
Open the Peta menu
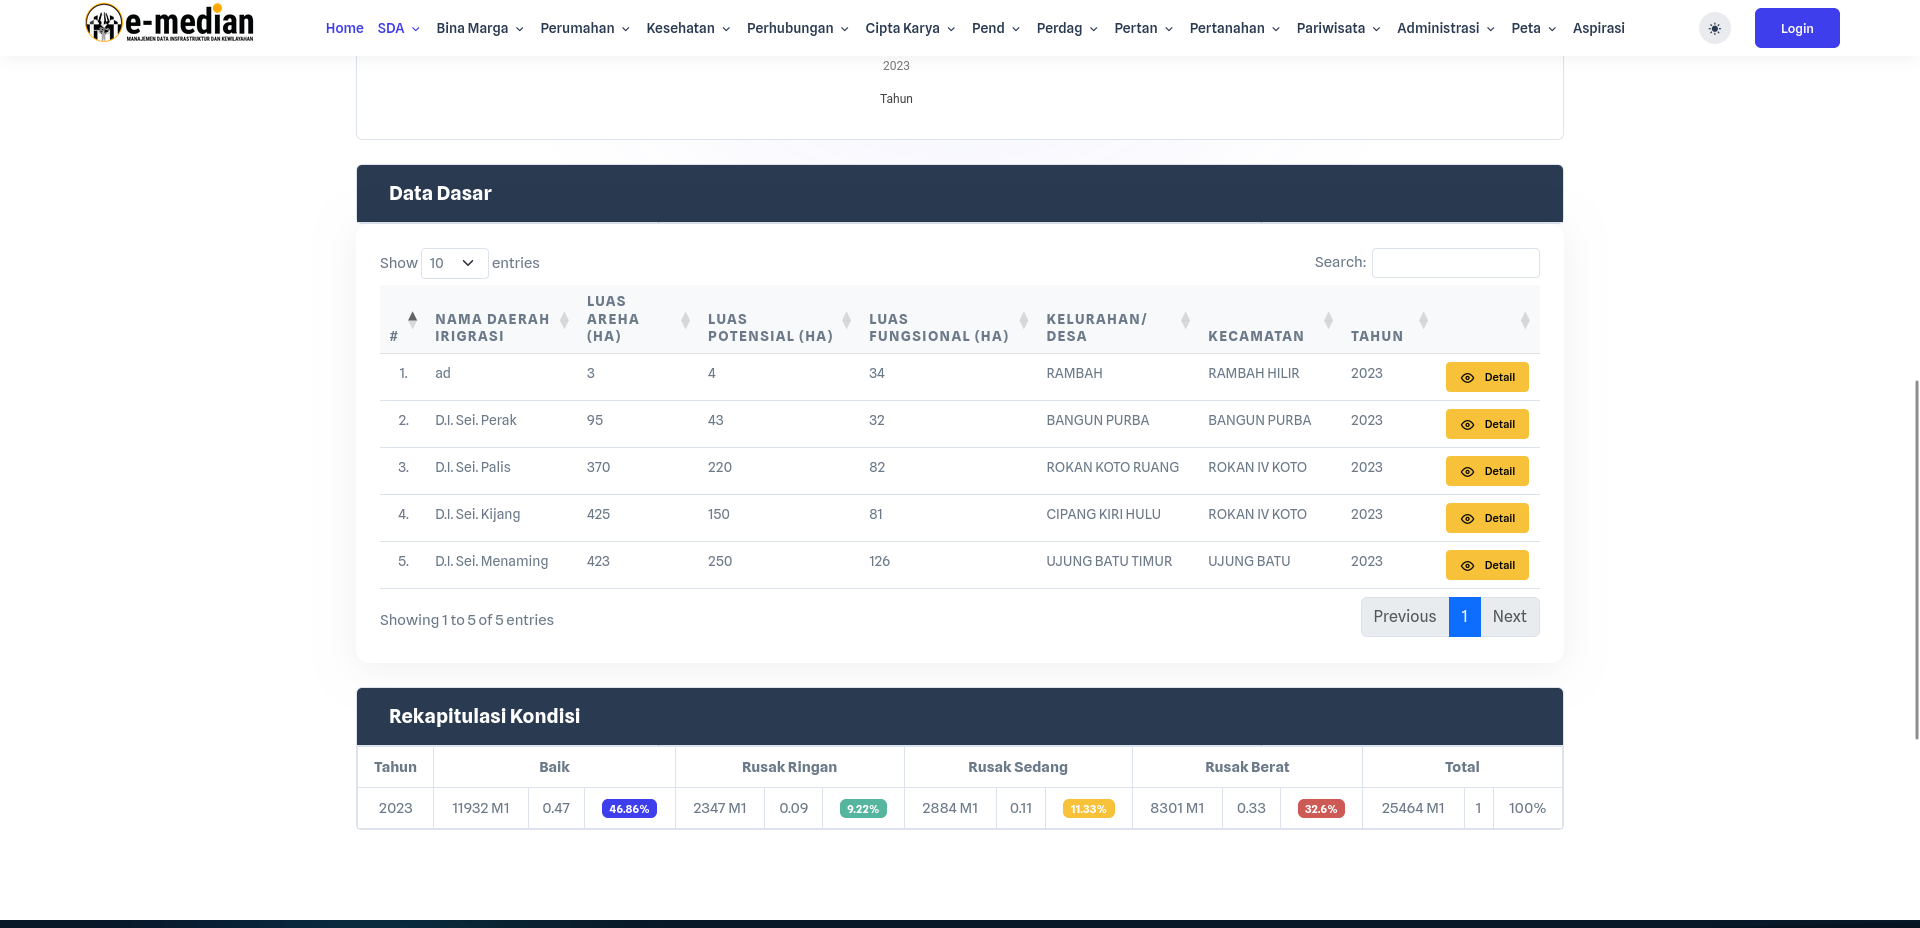1534,28
